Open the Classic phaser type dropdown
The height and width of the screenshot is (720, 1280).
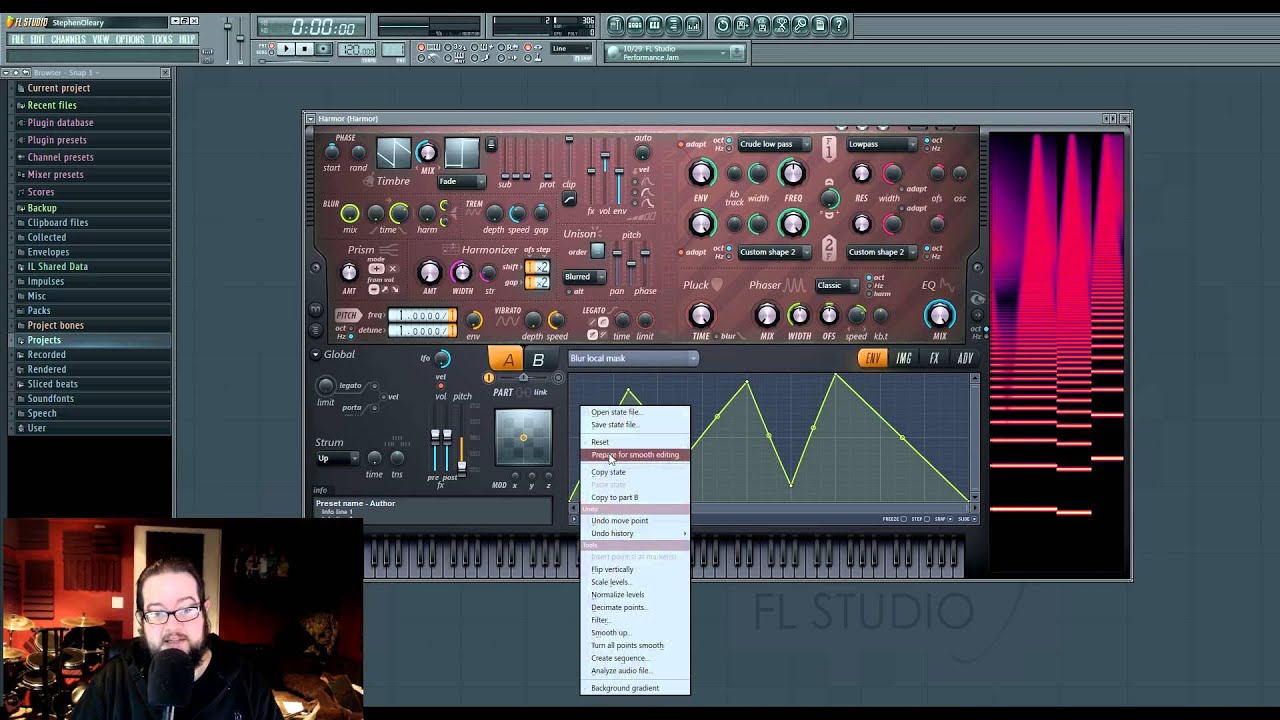pyautogui.click(x=837, y=285)
